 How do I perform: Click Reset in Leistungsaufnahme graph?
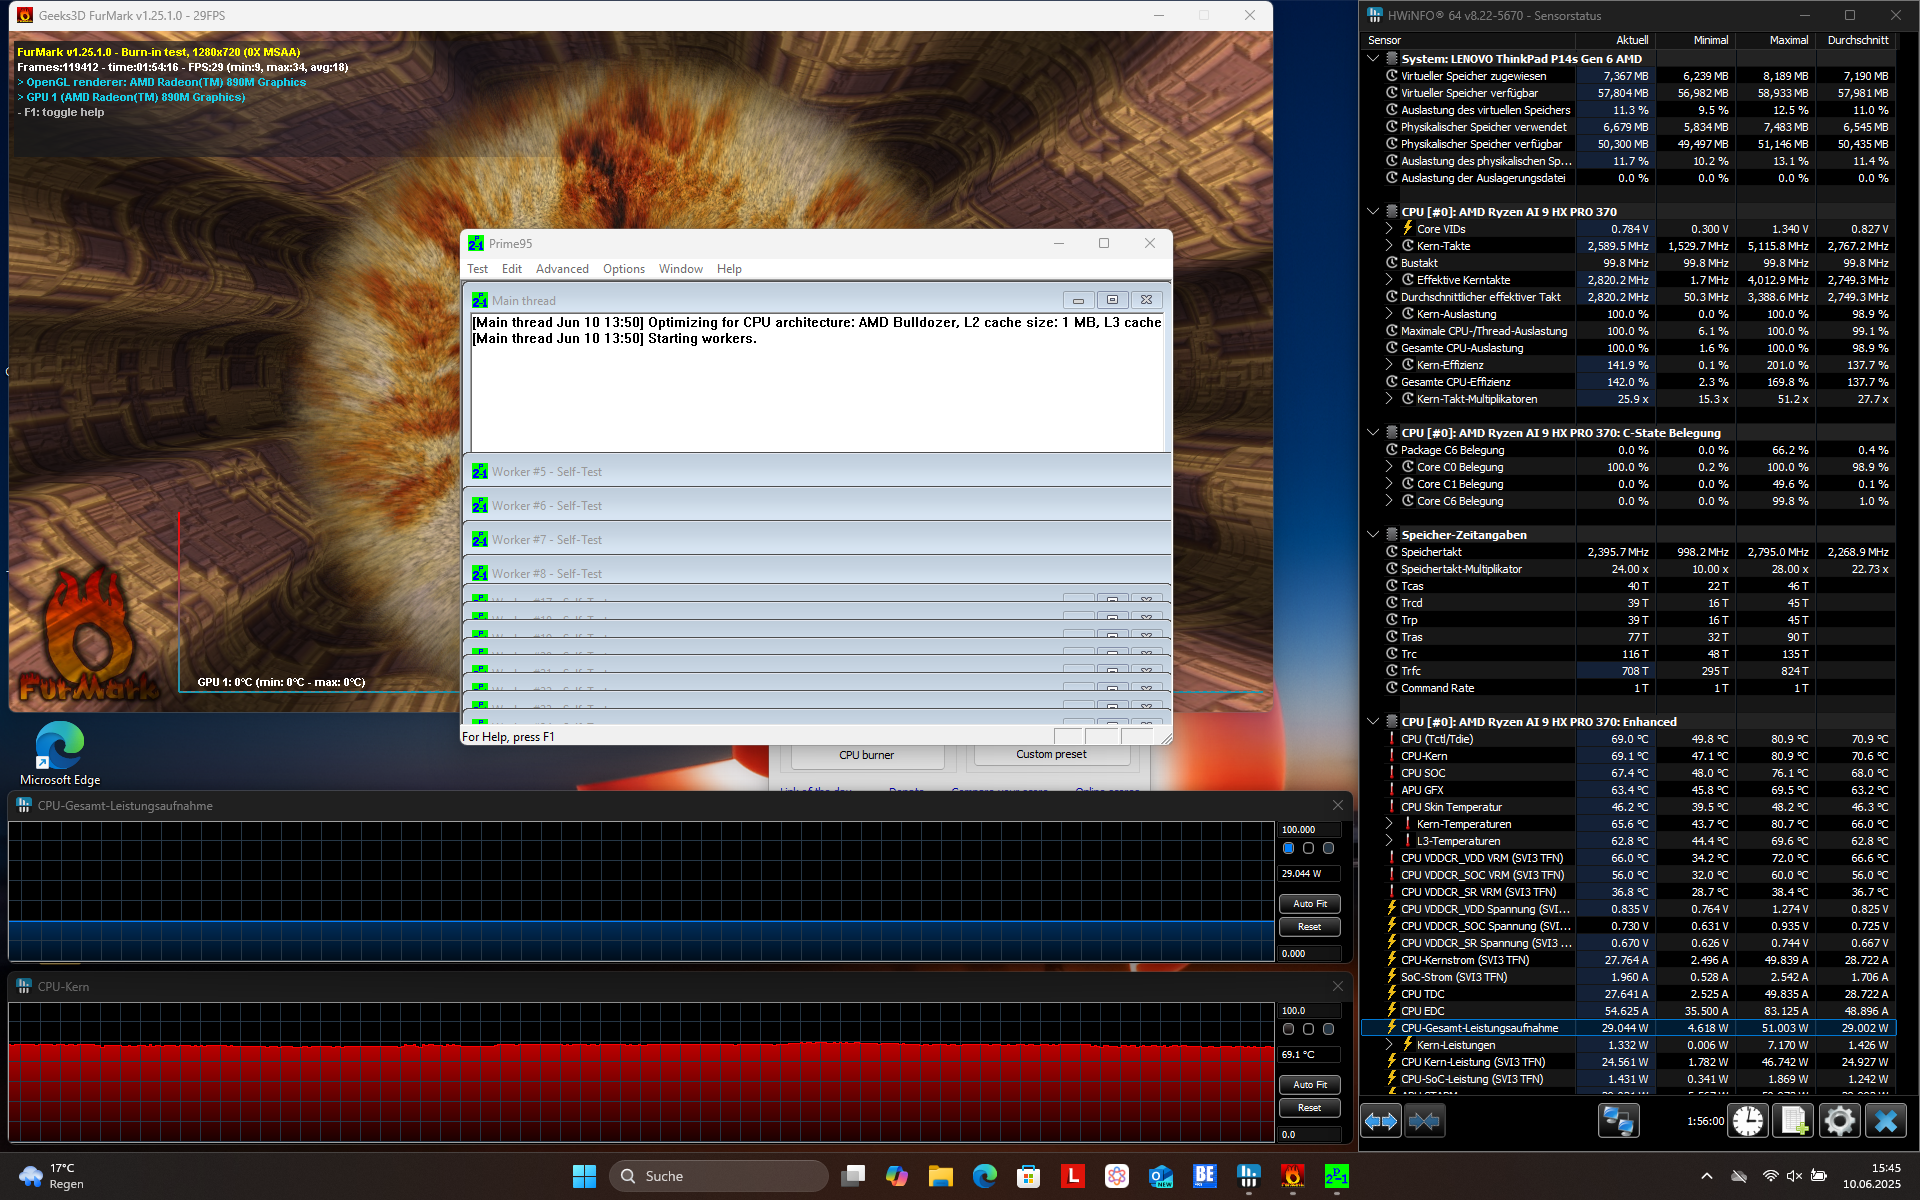point(1310,927)
